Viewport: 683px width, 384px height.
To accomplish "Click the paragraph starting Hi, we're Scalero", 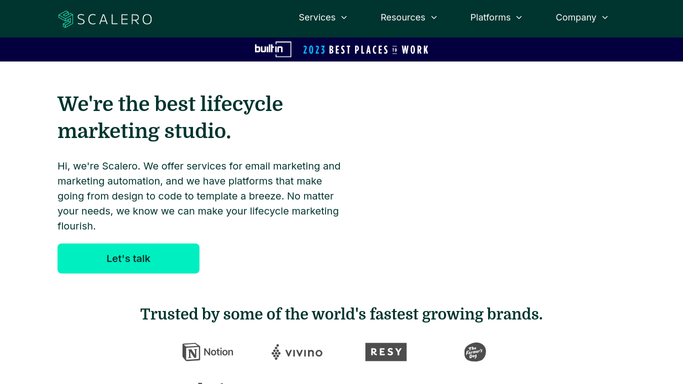I will coord(199,196).
